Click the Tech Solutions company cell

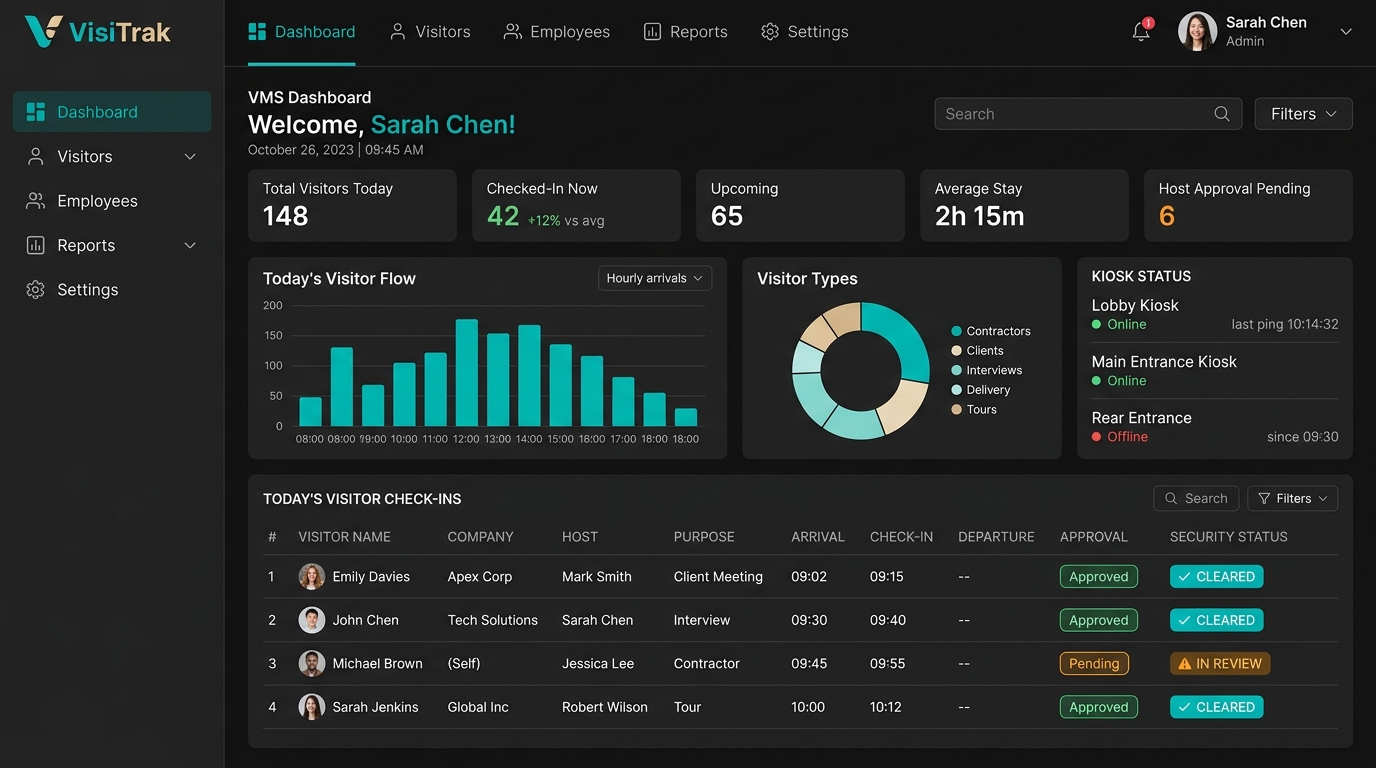click(493, 620)
